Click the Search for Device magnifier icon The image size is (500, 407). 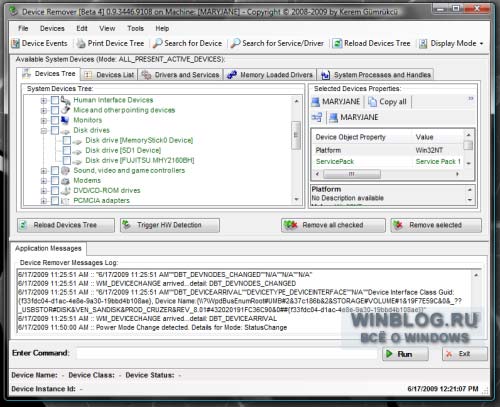pyautogui.click(x=157, y=43)
